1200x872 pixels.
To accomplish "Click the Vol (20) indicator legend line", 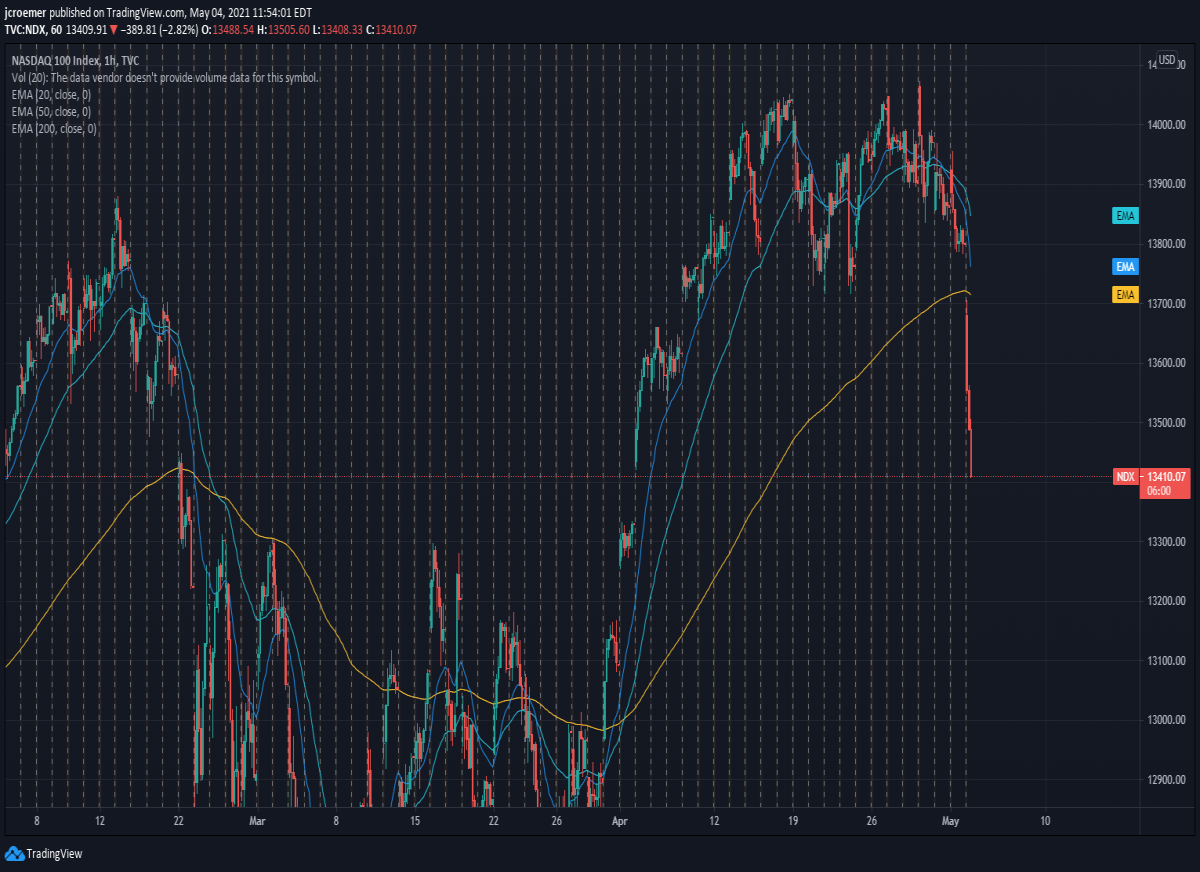I will (165, 77).
